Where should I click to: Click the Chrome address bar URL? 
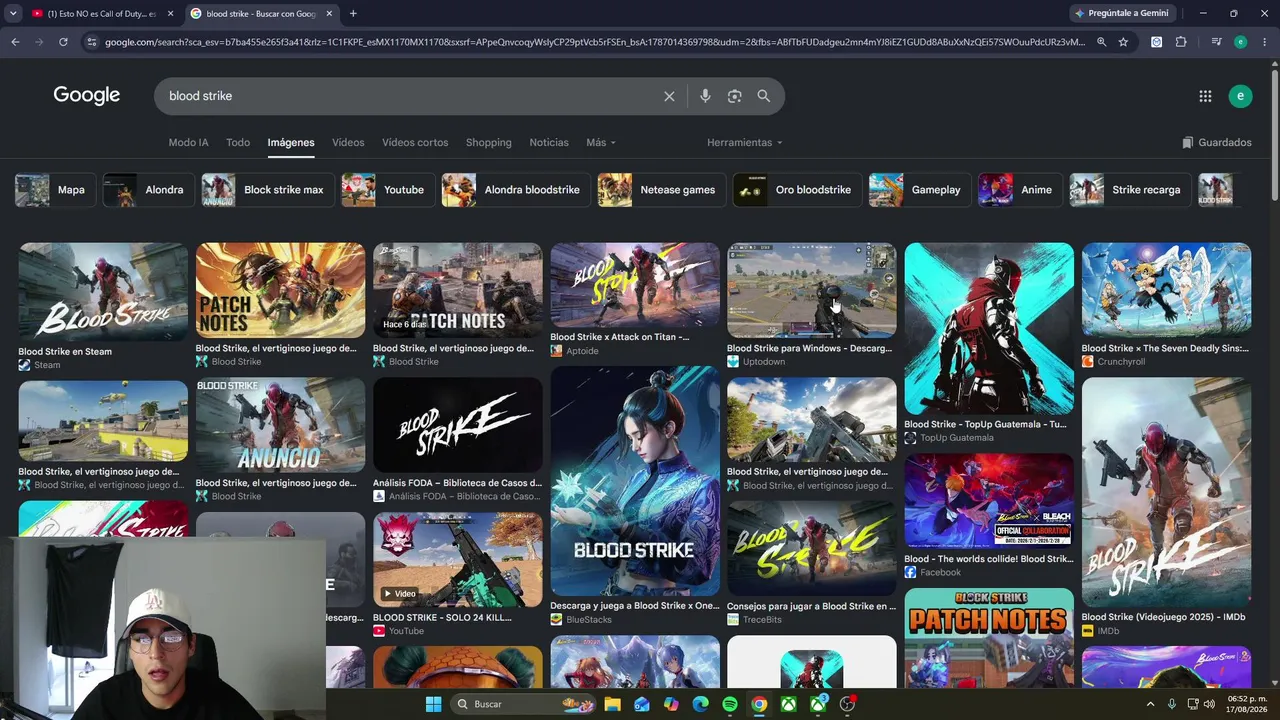pyautogui.click(x=594, y=42)
